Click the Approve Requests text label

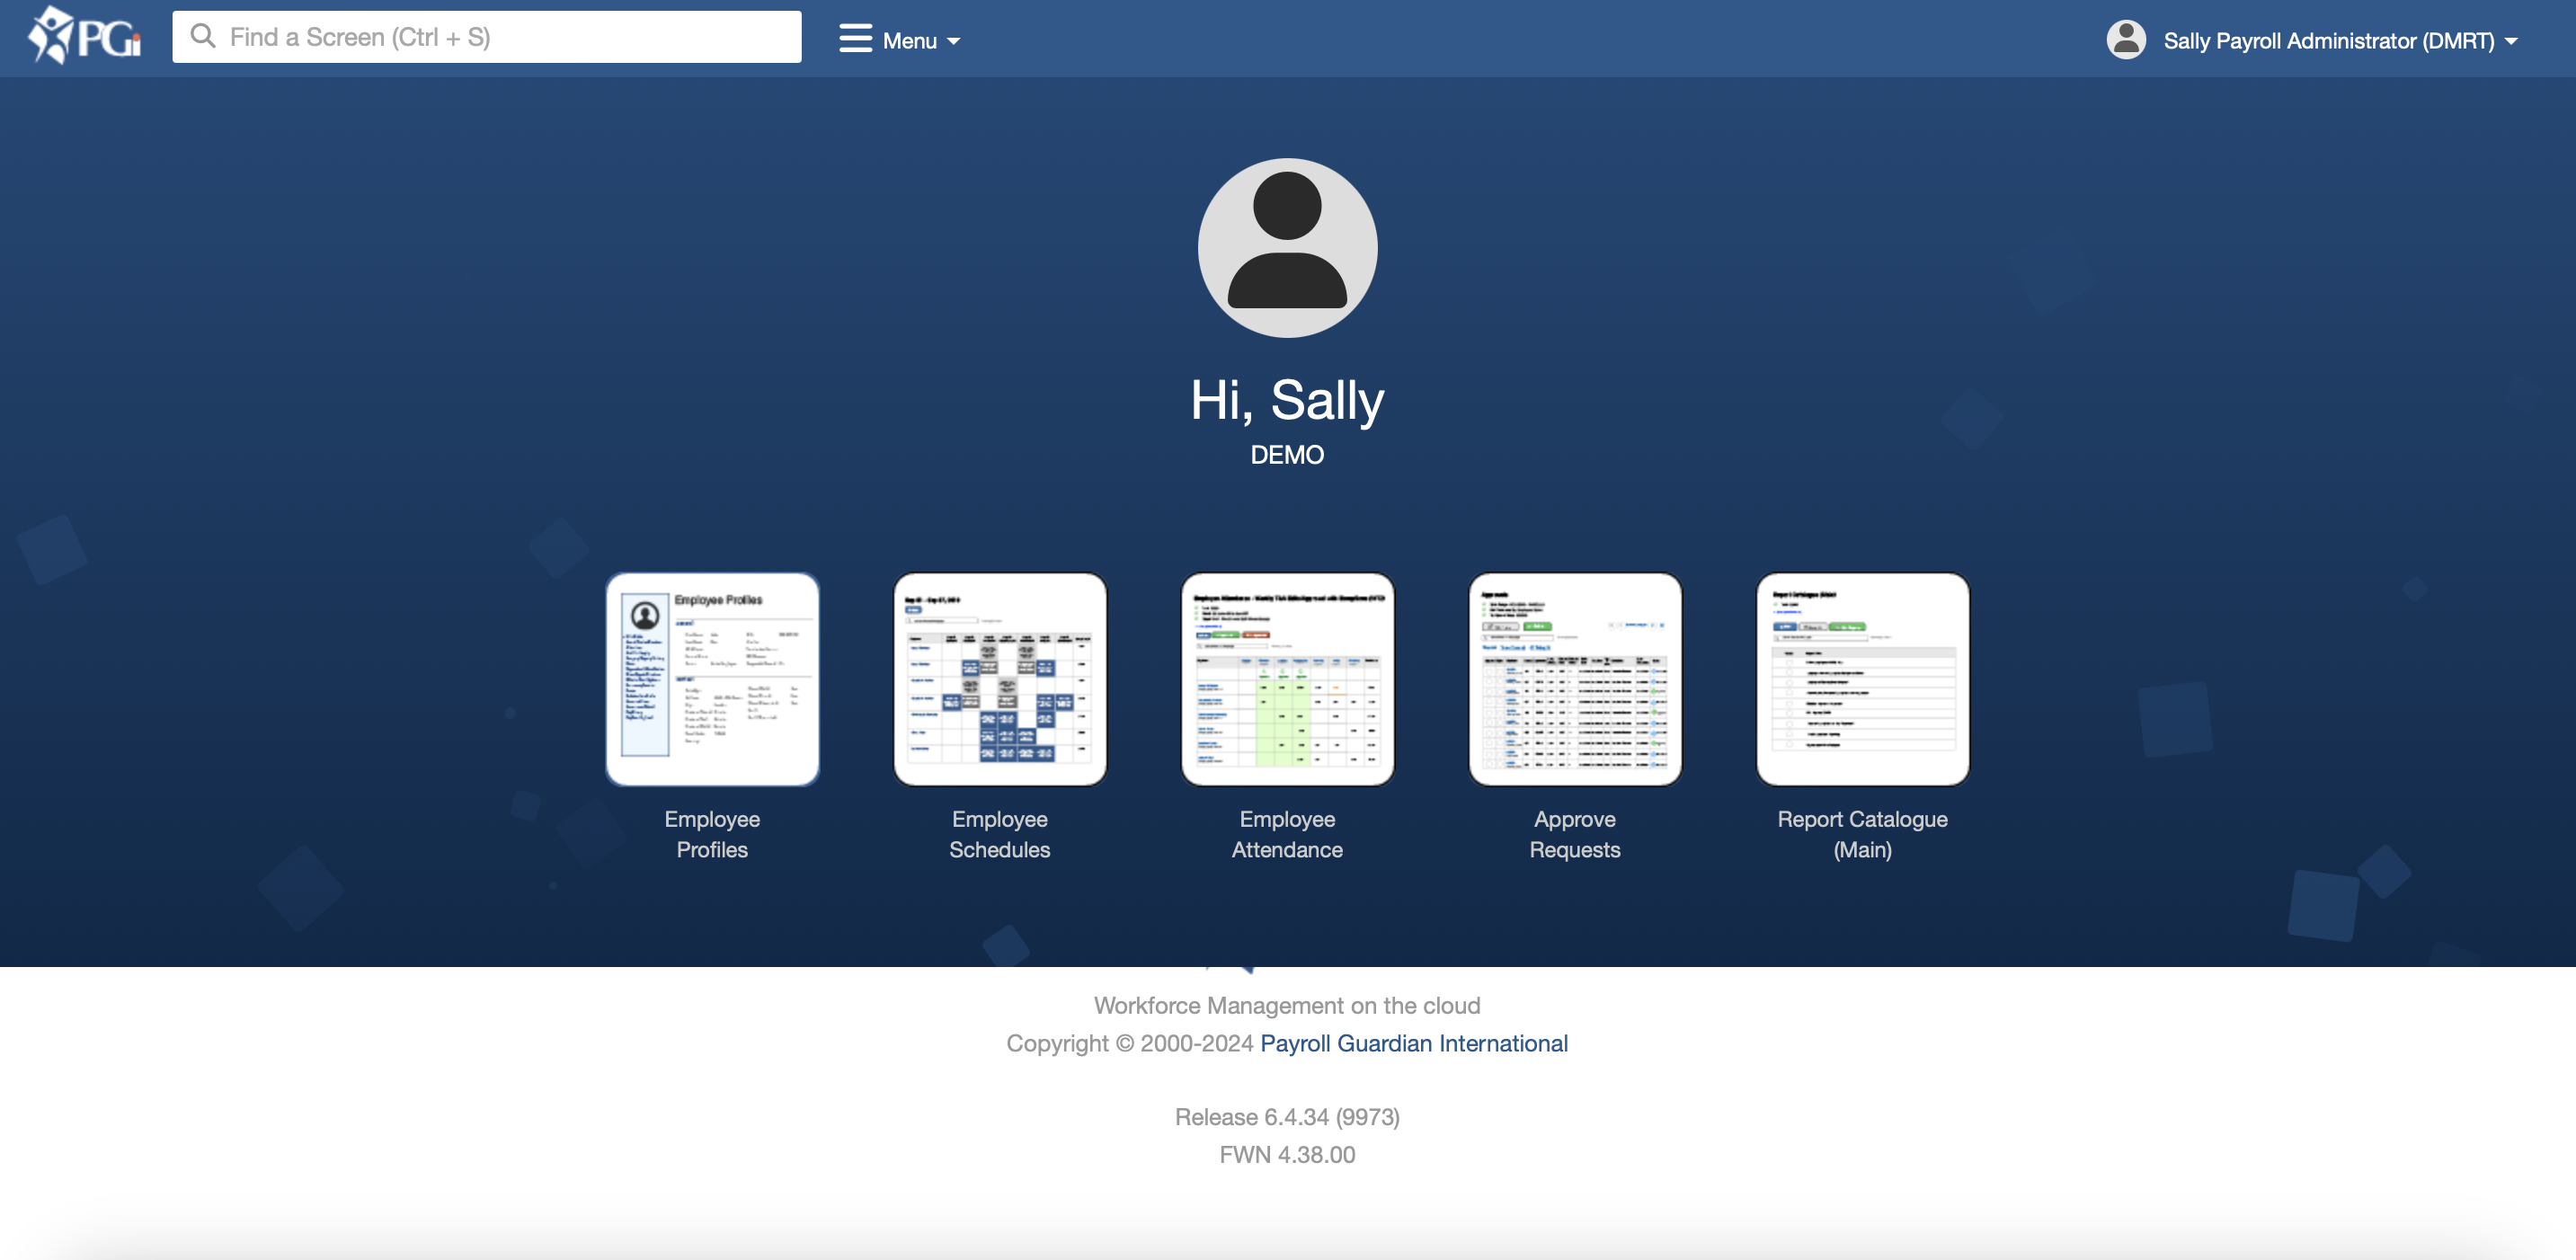tap(1574, 834)
